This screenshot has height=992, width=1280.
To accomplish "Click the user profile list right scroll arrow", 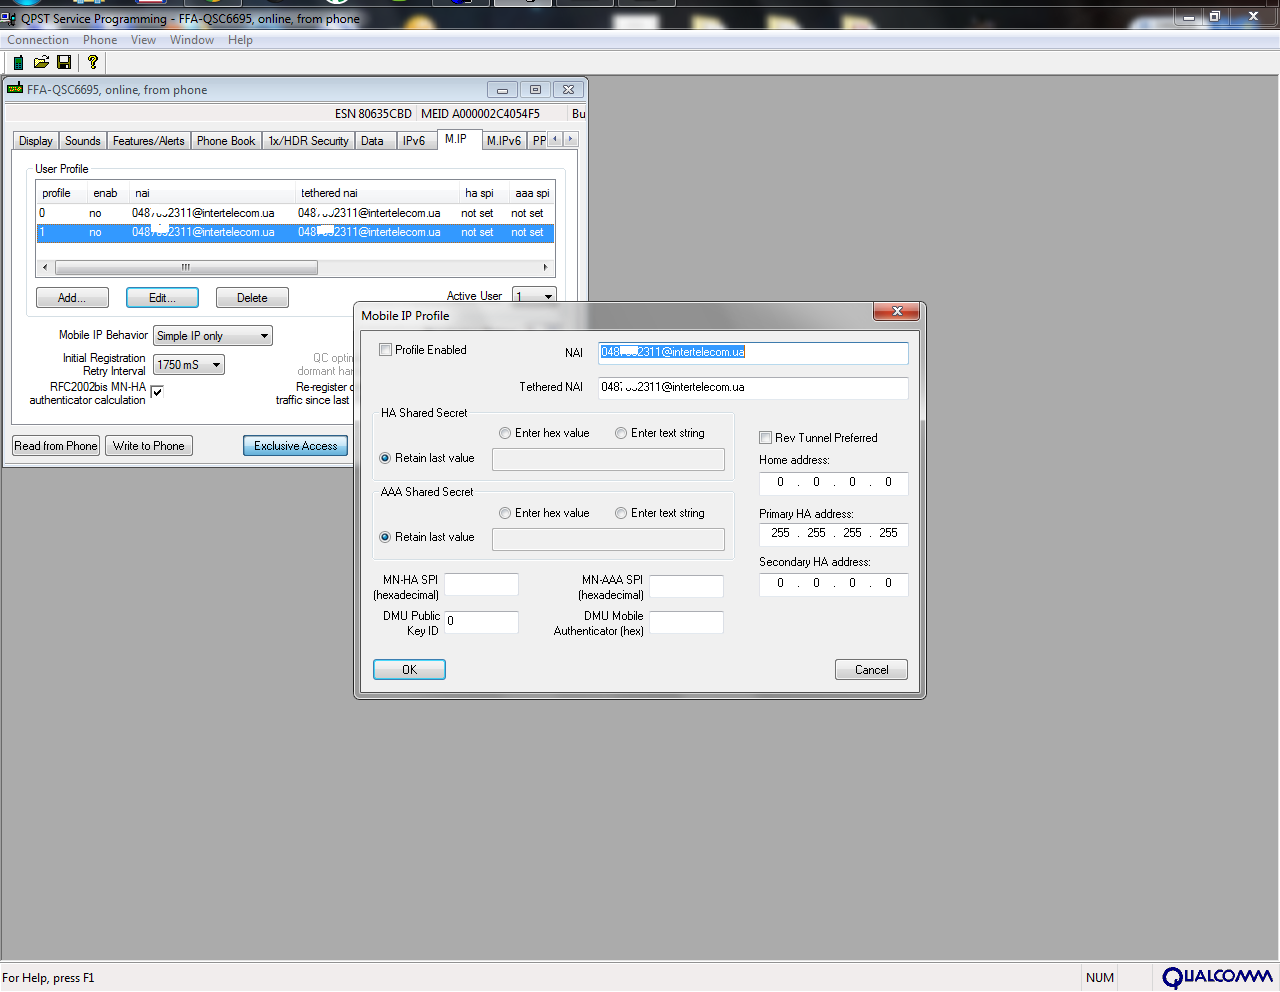I will click(x=545, y=267).
